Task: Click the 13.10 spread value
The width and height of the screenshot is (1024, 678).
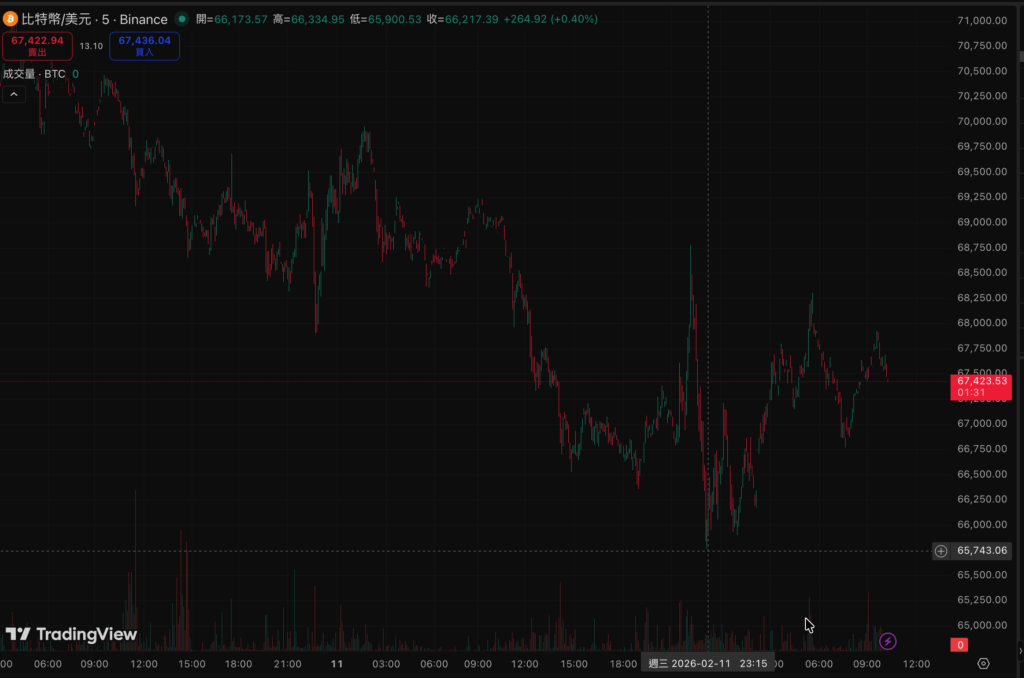Action: pos(91,46)
